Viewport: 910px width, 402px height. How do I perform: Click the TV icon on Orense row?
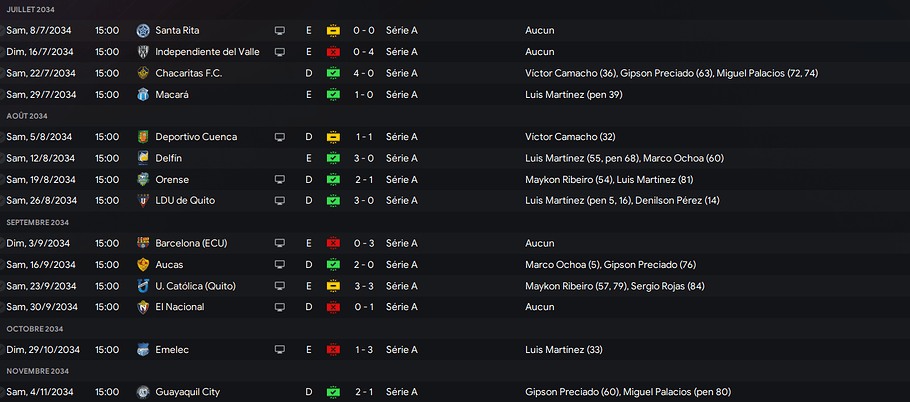pos(280,180)
